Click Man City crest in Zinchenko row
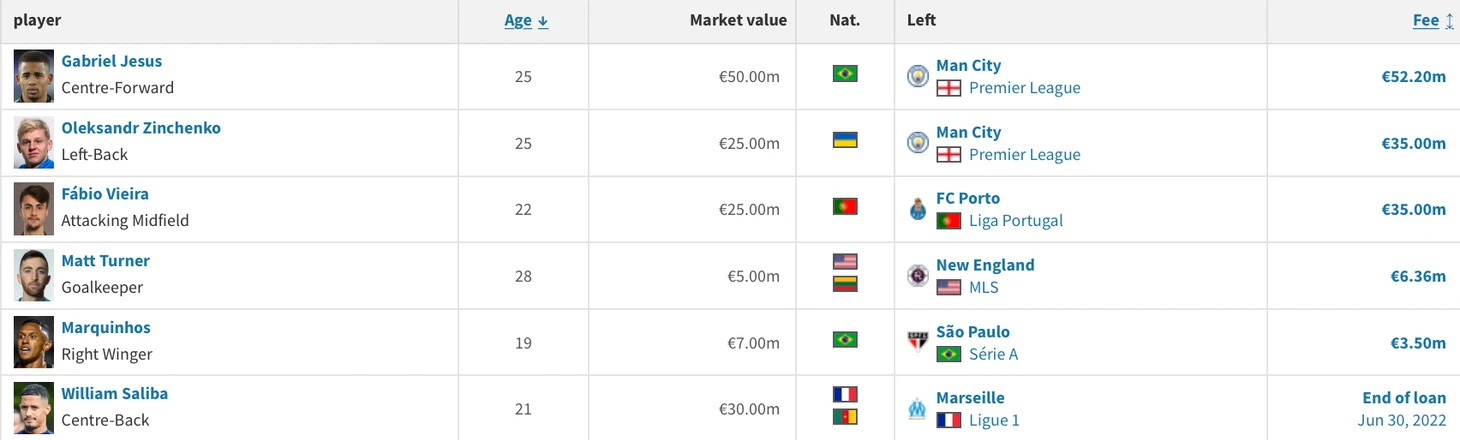 pyautogui.click(x=918, y=143)
